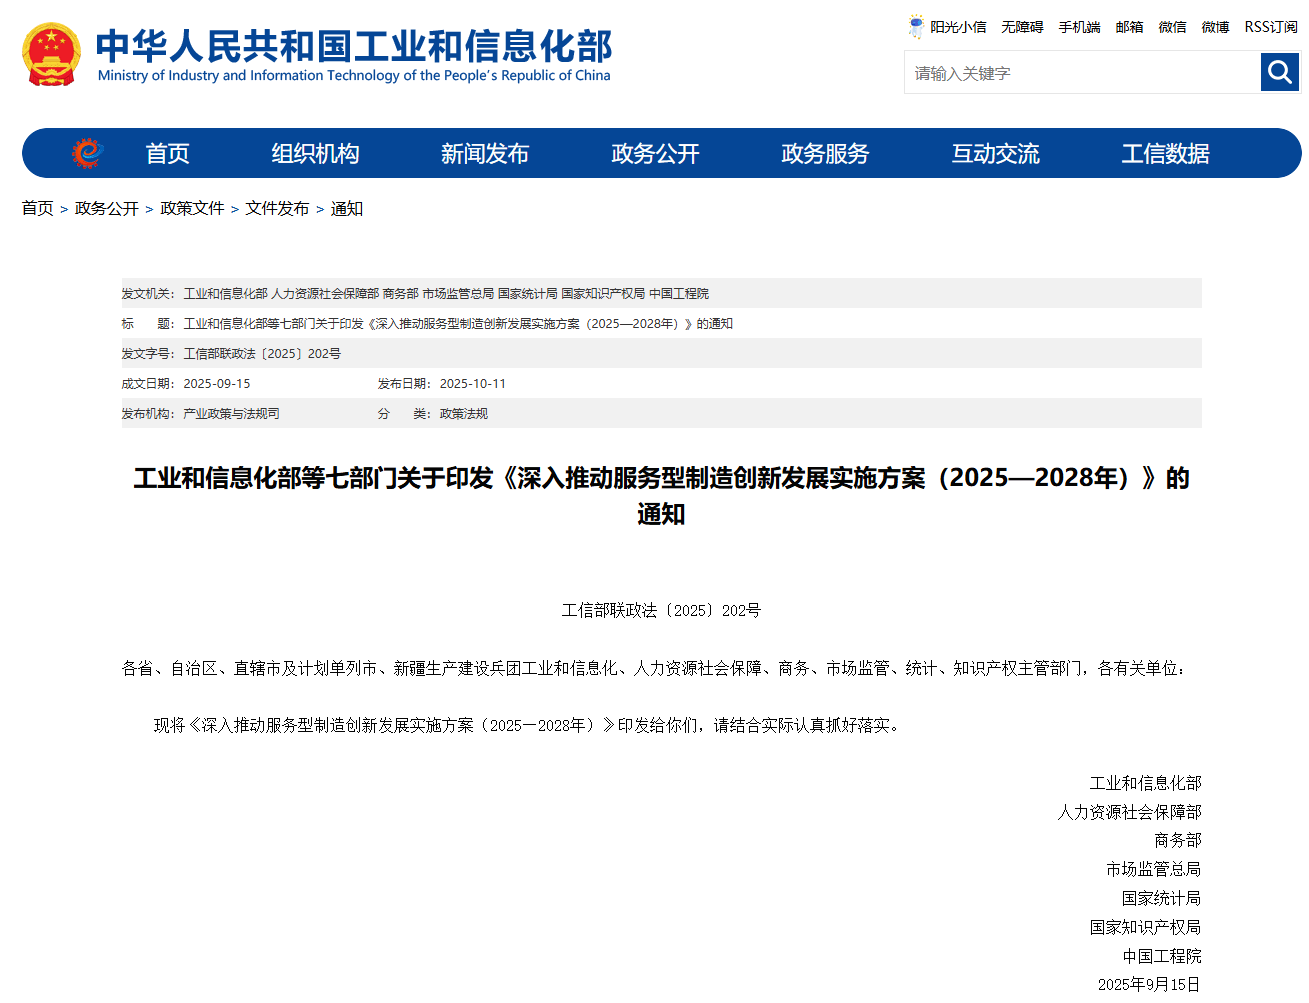The width and height of the screenshot is (1309, 1003).
Task: Select the 政务服务 menu item
Action: [825, 154]
